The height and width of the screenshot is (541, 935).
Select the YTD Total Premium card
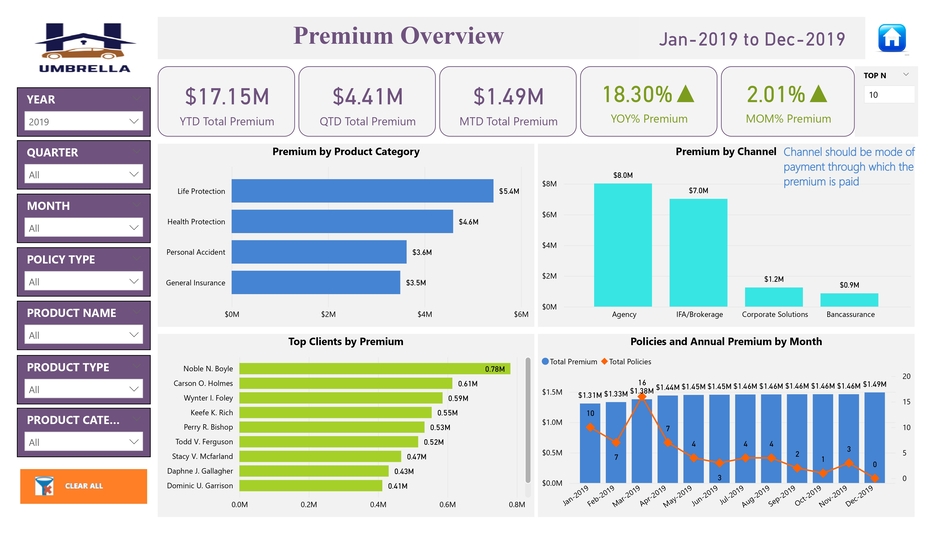tap(226, 102)
